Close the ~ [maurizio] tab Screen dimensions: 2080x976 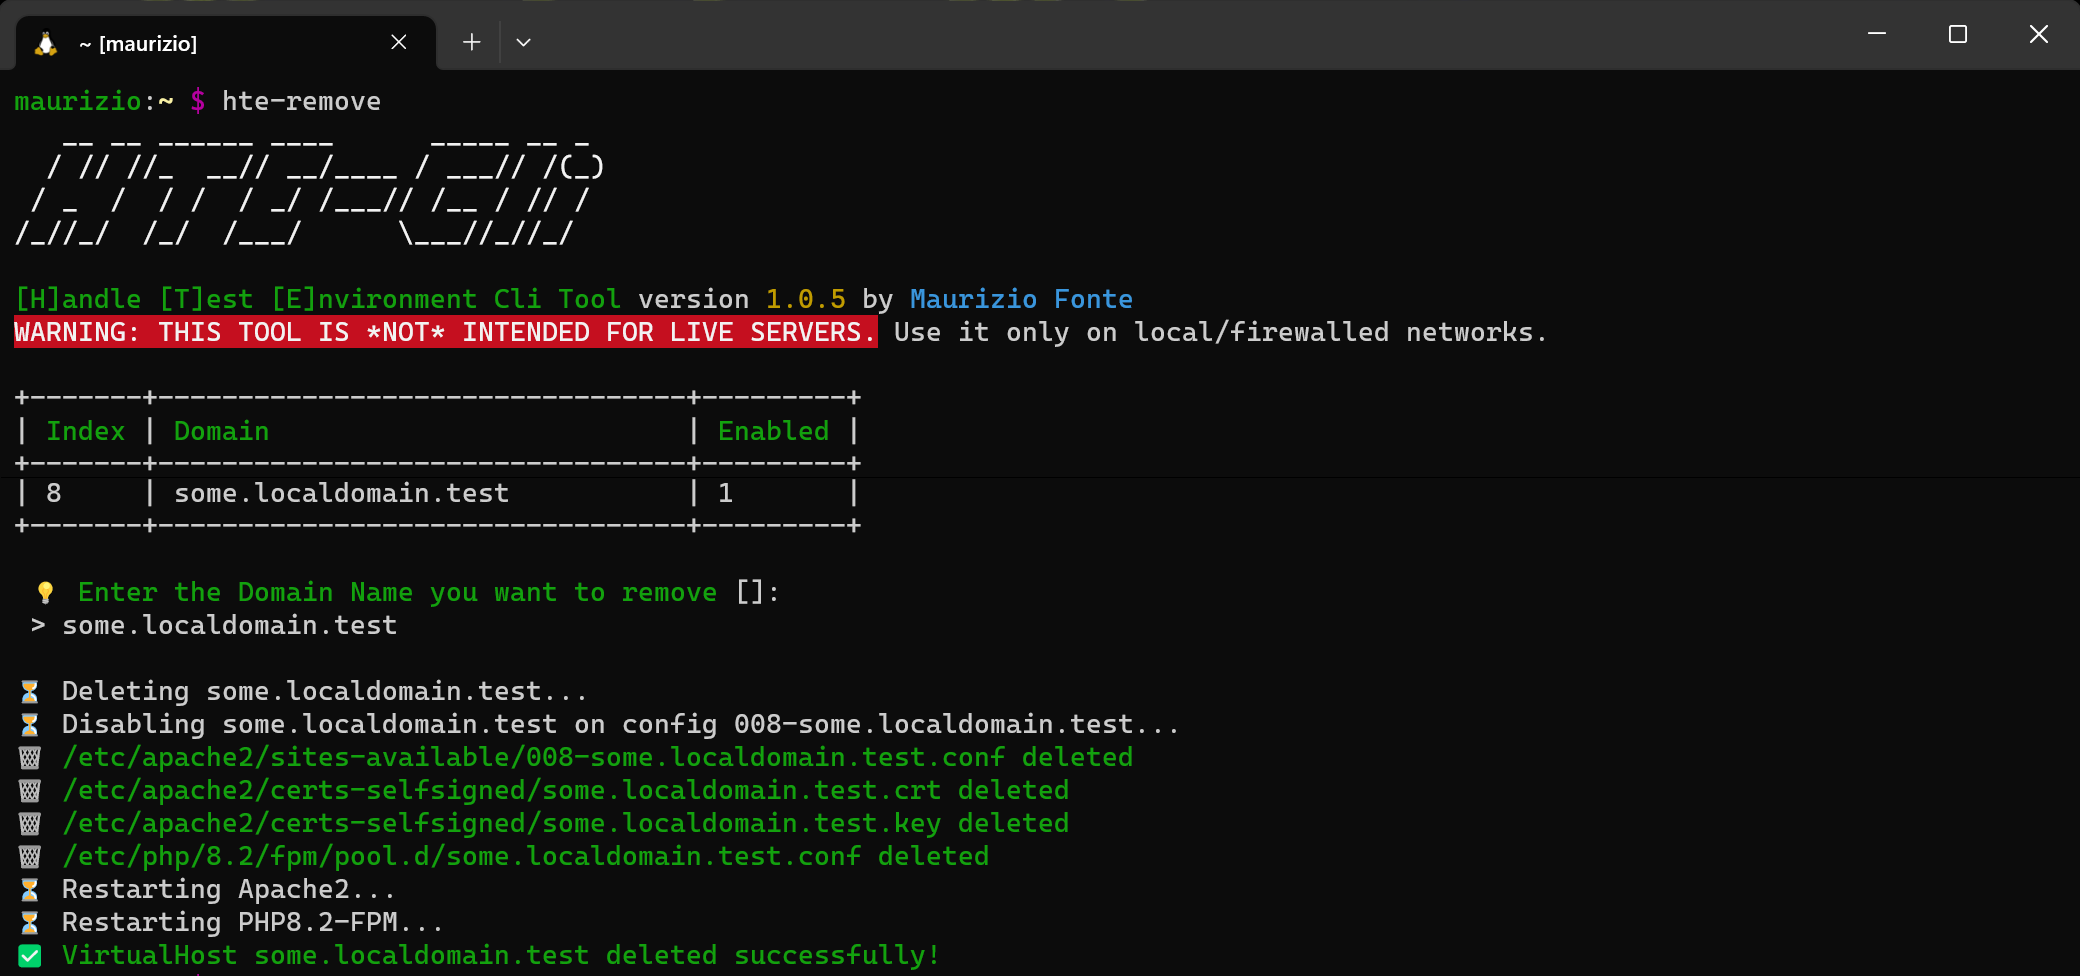click(398, 42)
